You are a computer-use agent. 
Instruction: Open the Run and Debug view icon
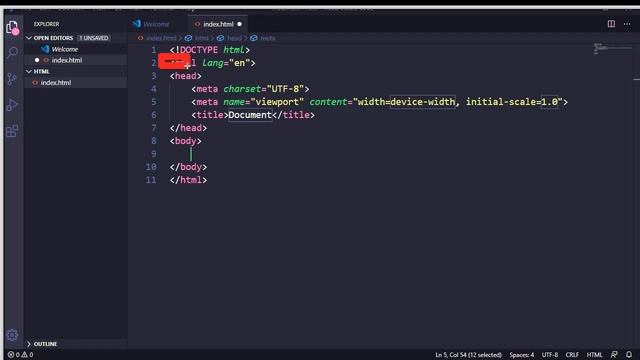12,105
